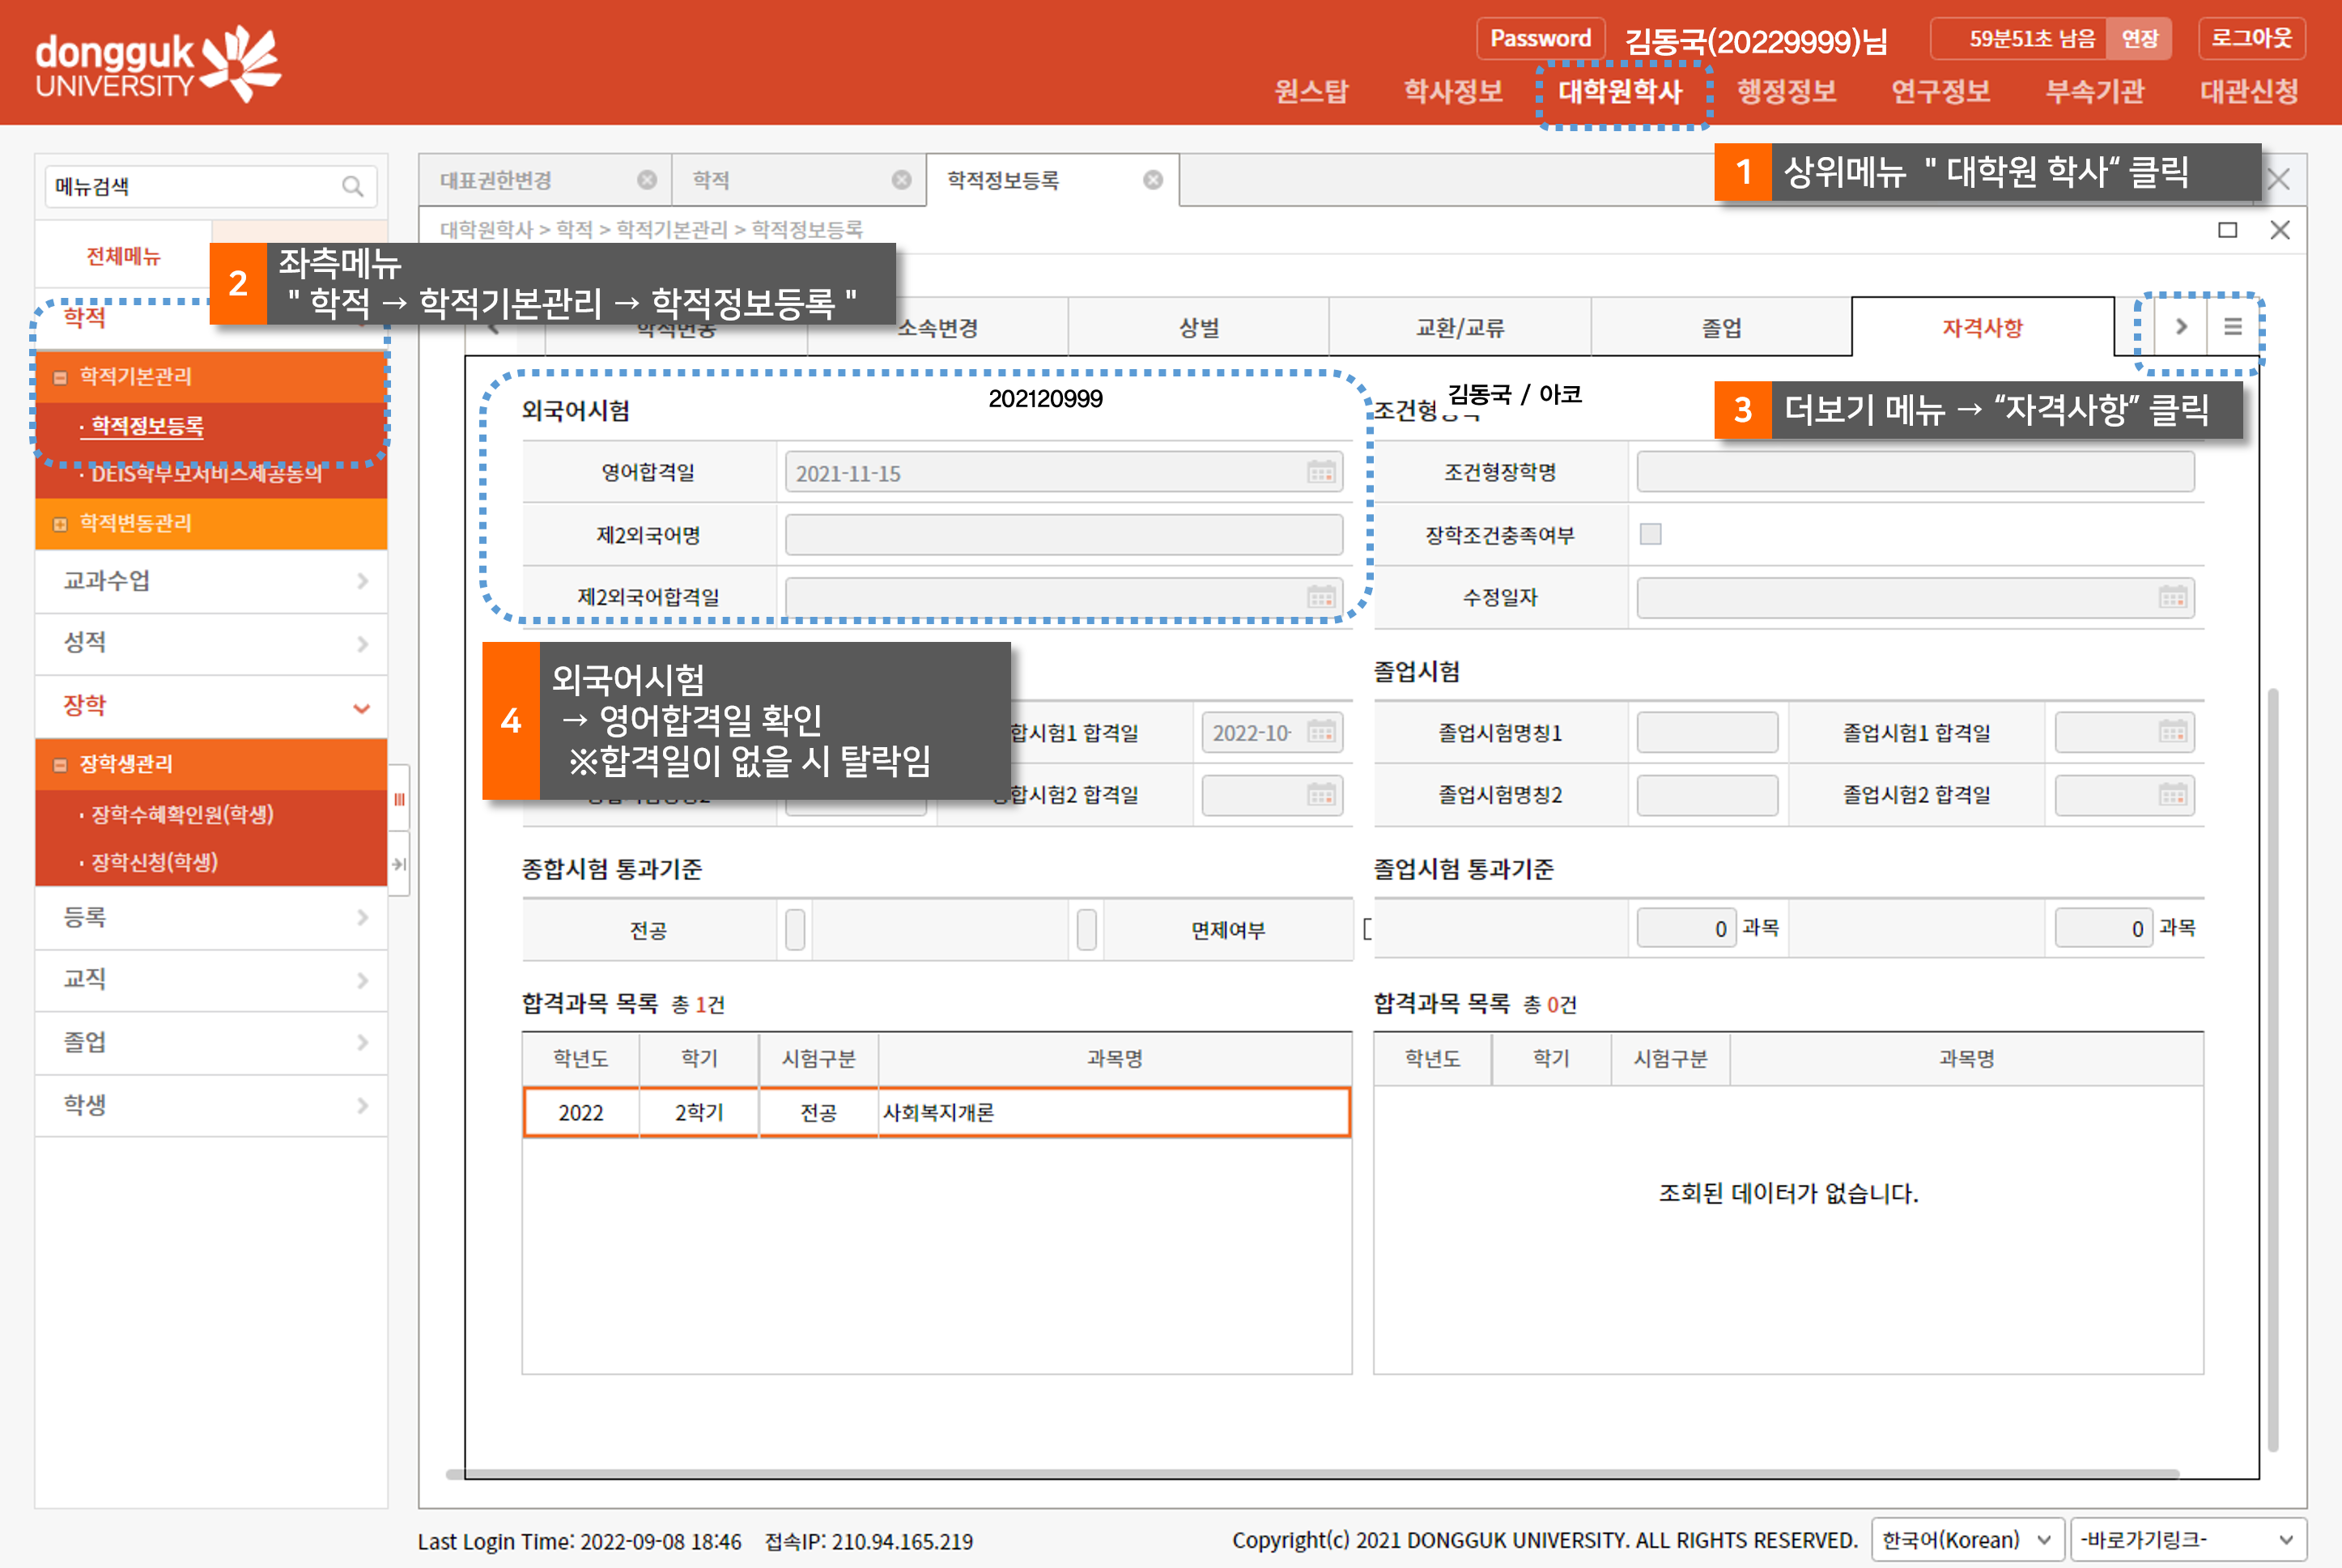This screenshot has width=2342, height=1568.
Task: Expand the 졸업 sidebar menu section
Action: click(x=211, y=1043)
